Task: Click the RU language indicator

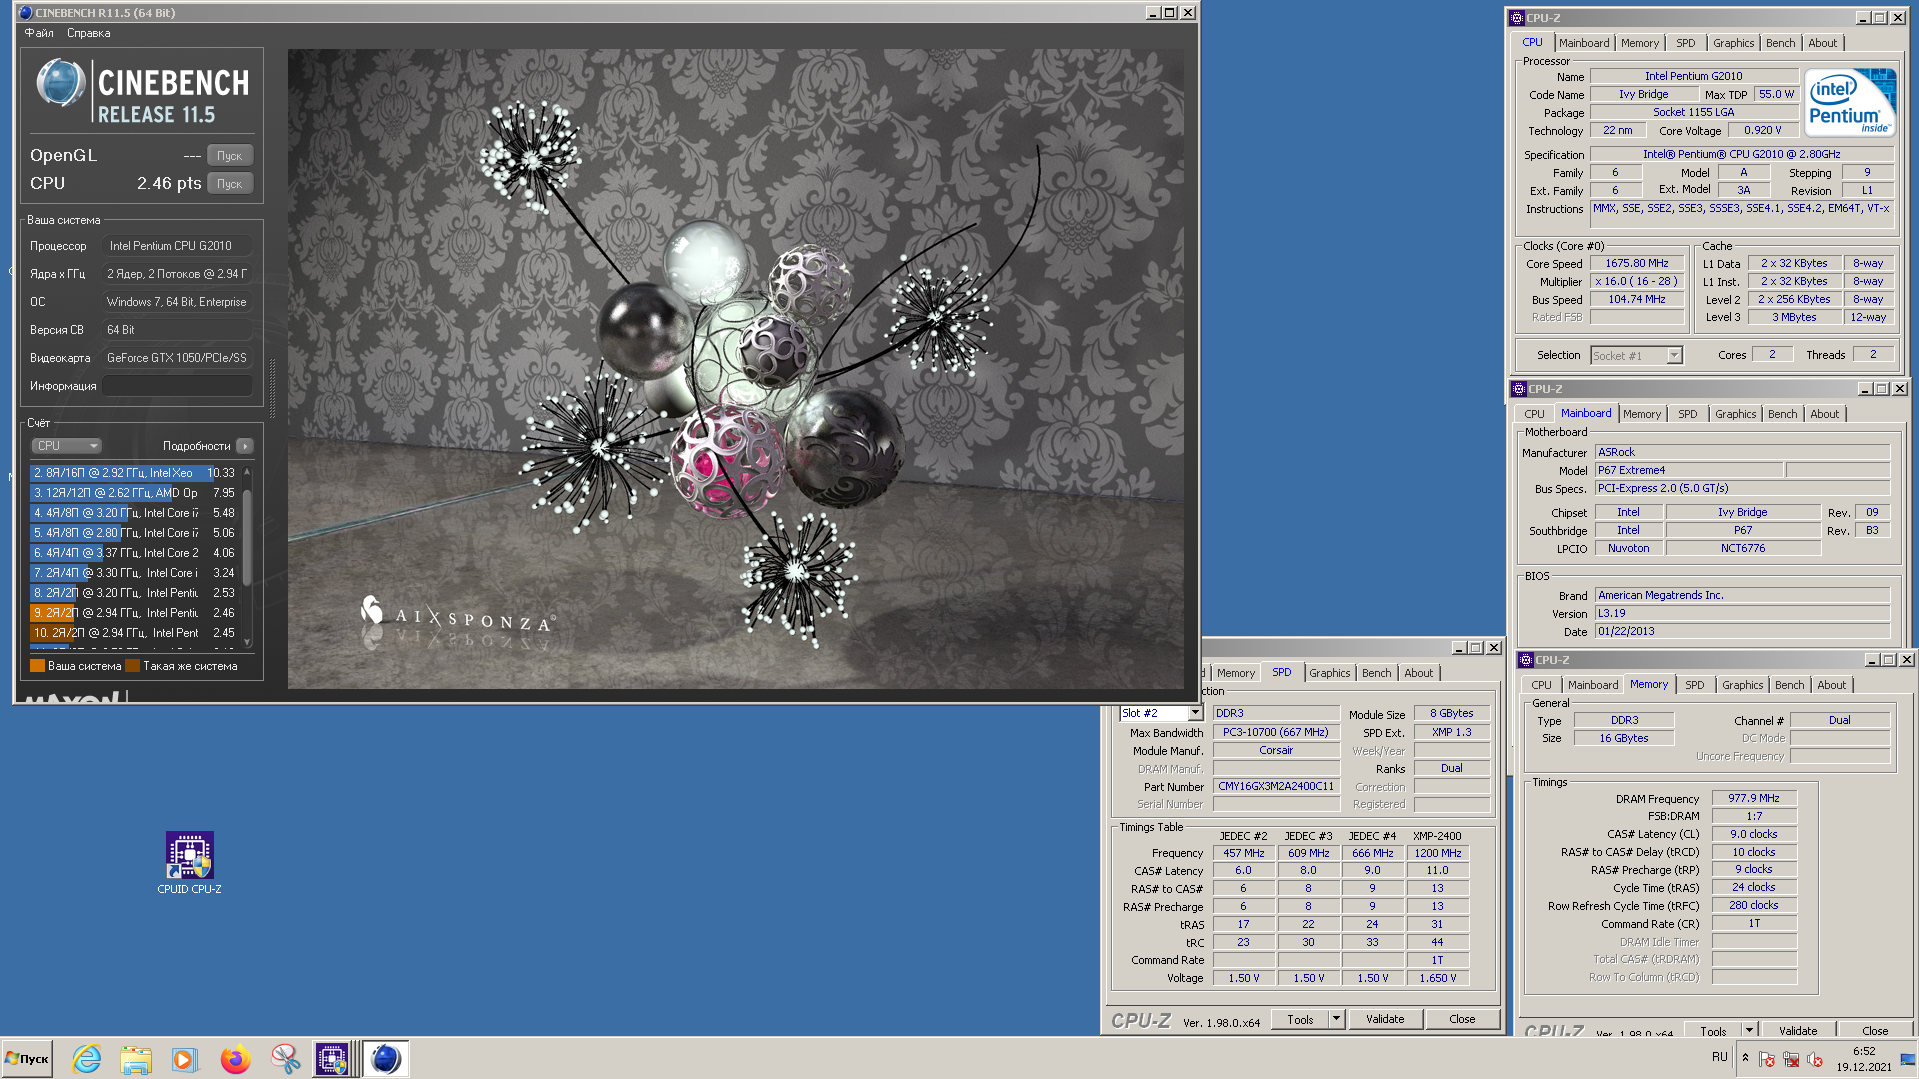Action: click(x=1719, y=1057)
